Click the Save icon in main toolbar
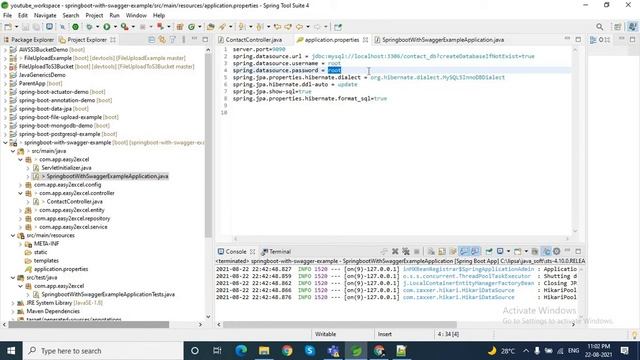Screen dimensions: 640x360 coord(25,27)
